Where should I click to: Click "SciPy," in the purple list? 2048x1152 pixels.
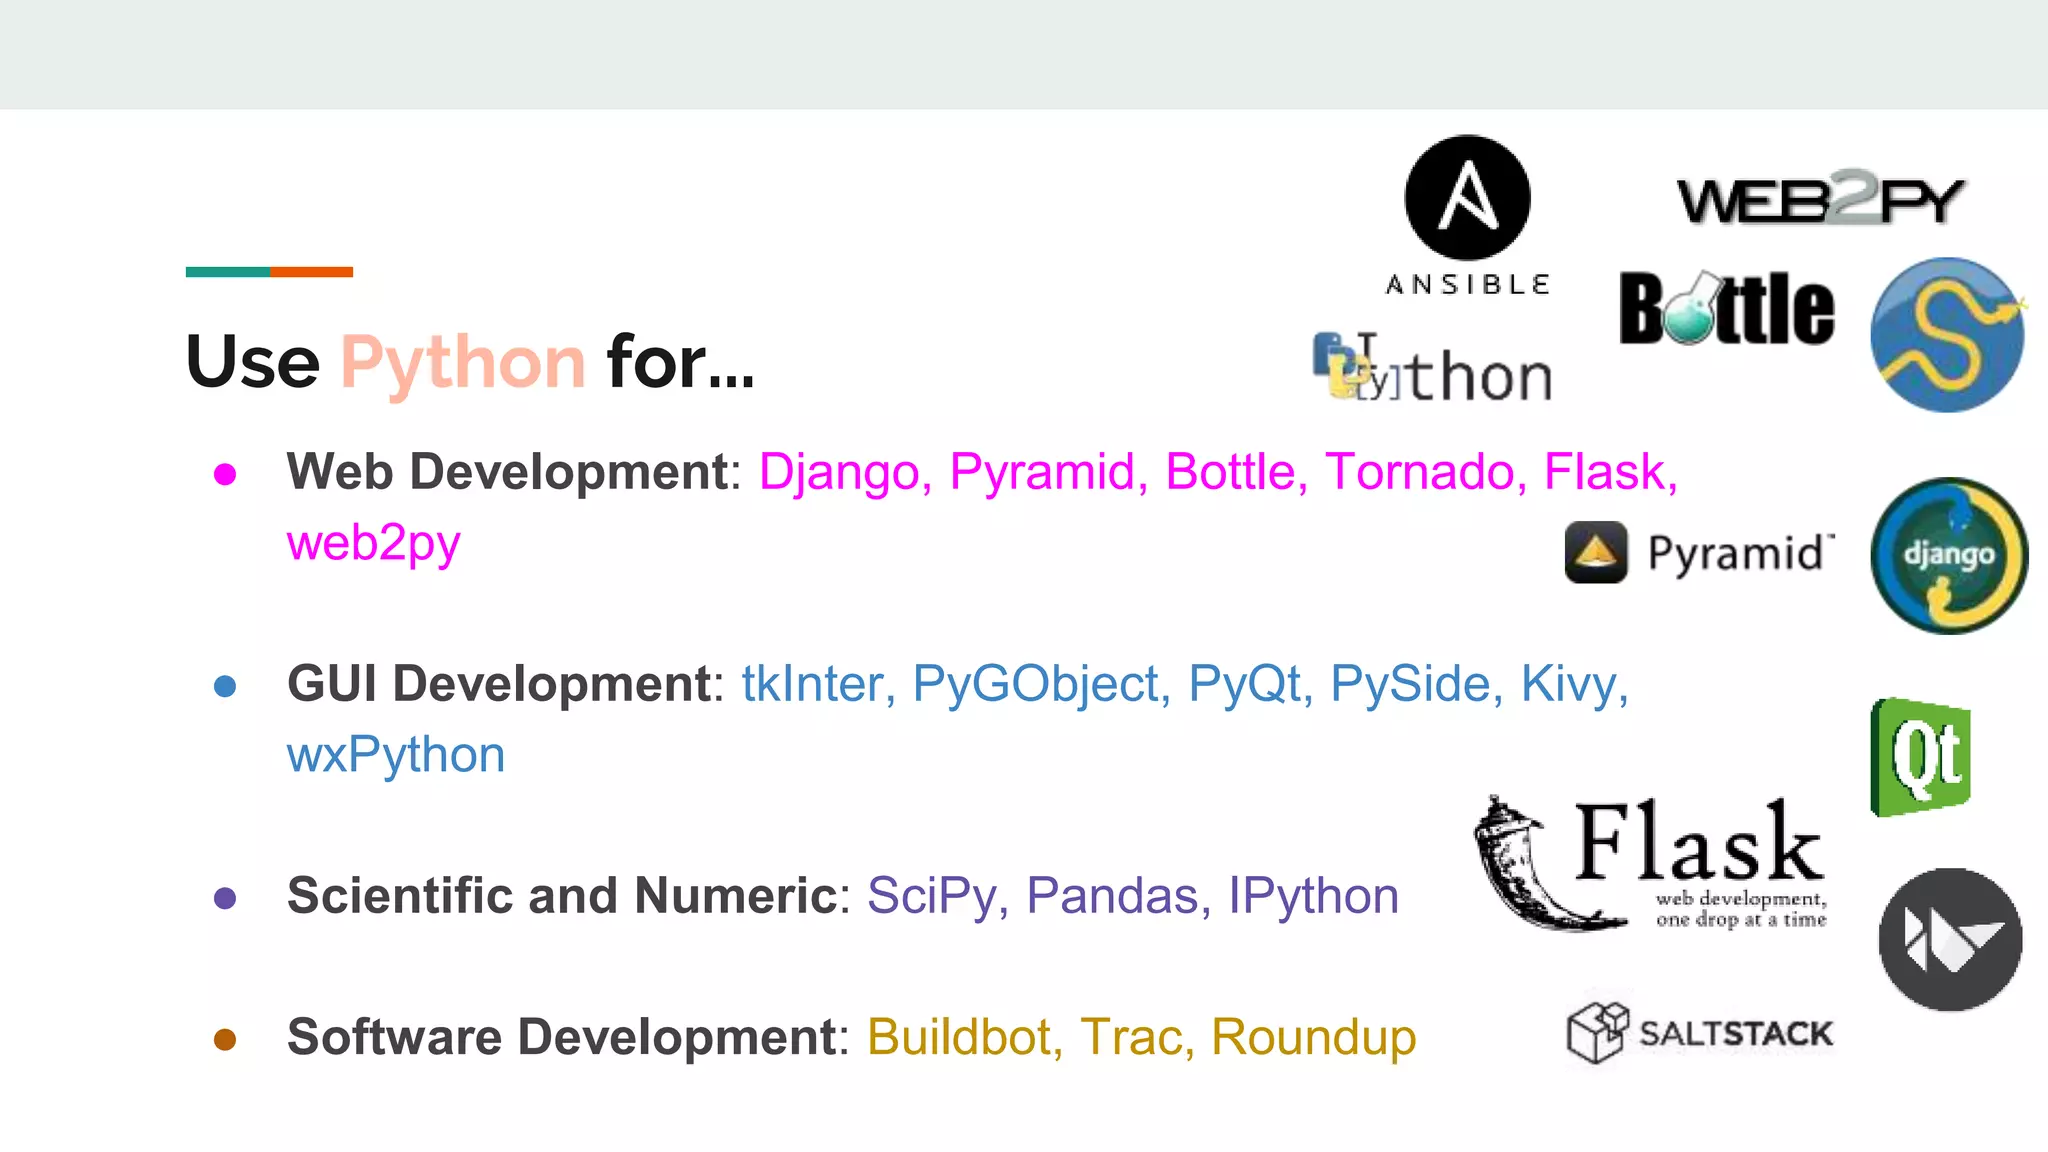938,898
